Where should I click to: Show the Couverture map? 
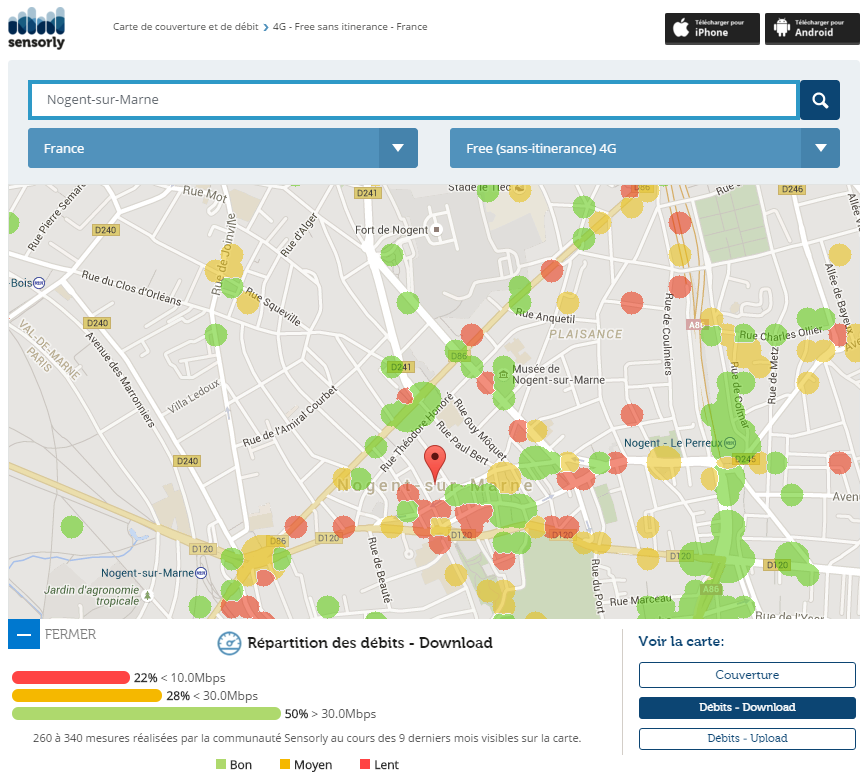coord(747,675)
